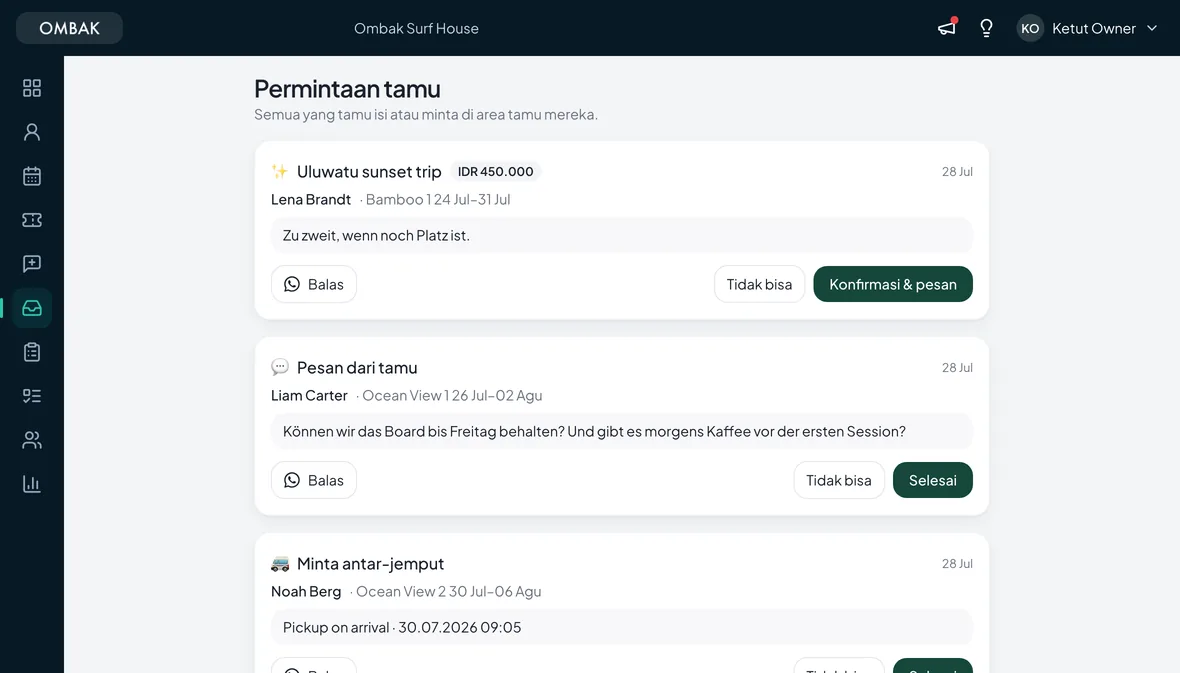1180x673 pixels.
Task: Click Tidak bisa on Uluwatu sunset trip
Action: tap(759, 284)
